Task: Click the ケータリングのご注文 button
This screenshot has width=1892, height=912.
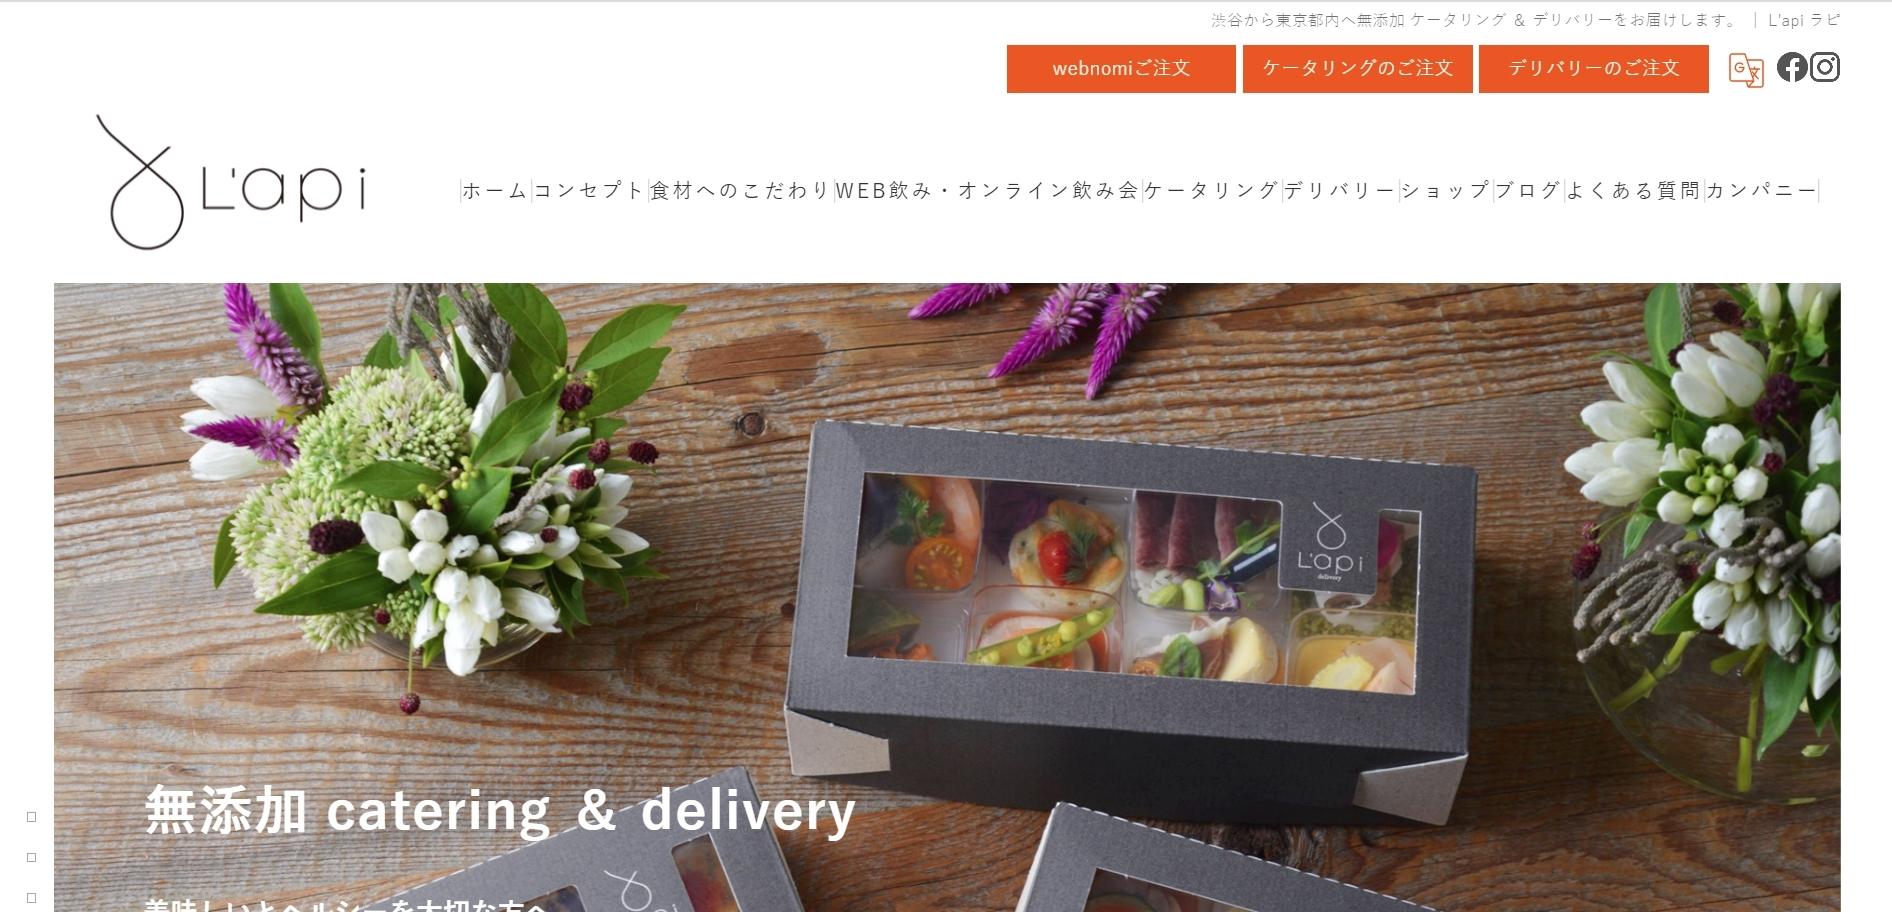Action: [1357, 69]
